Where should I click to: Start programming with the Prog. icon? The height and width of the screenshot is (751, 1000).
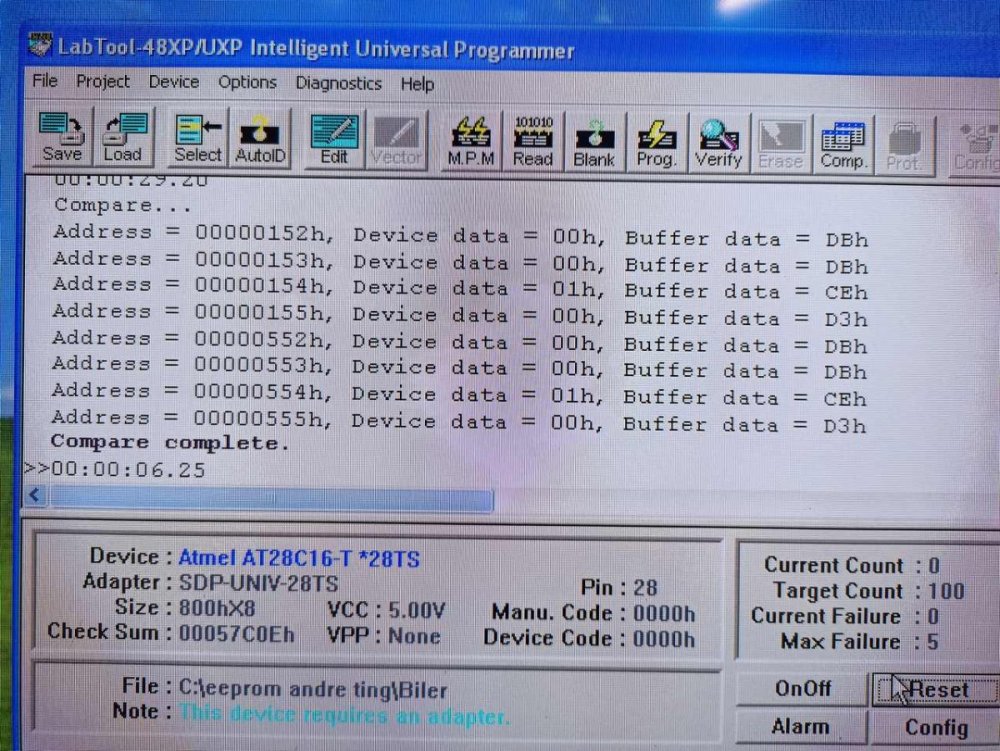(x=656, y=143)
